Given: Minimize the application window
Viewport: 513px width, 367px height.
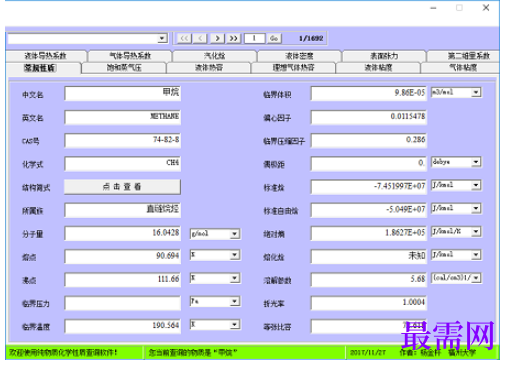Looking at the screenshot, I should pyautogui.click(x=433, y=8).
